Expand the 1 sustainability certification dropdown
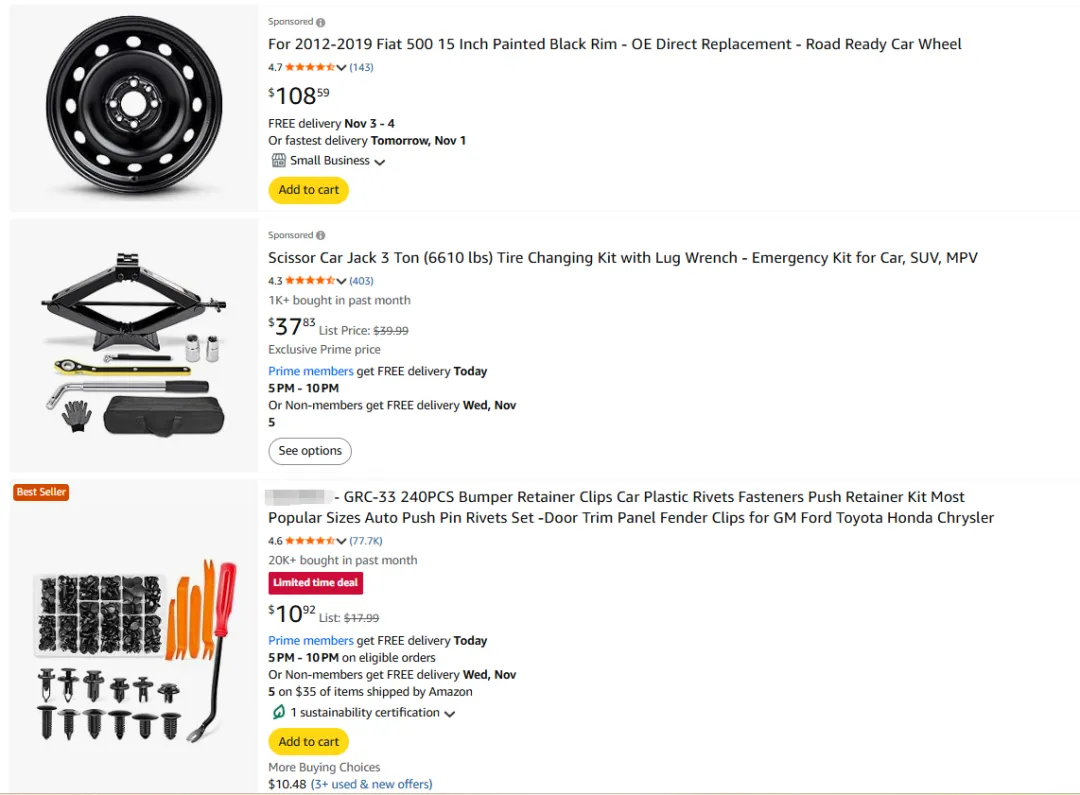1080x795 pixels. click(450, 714)
